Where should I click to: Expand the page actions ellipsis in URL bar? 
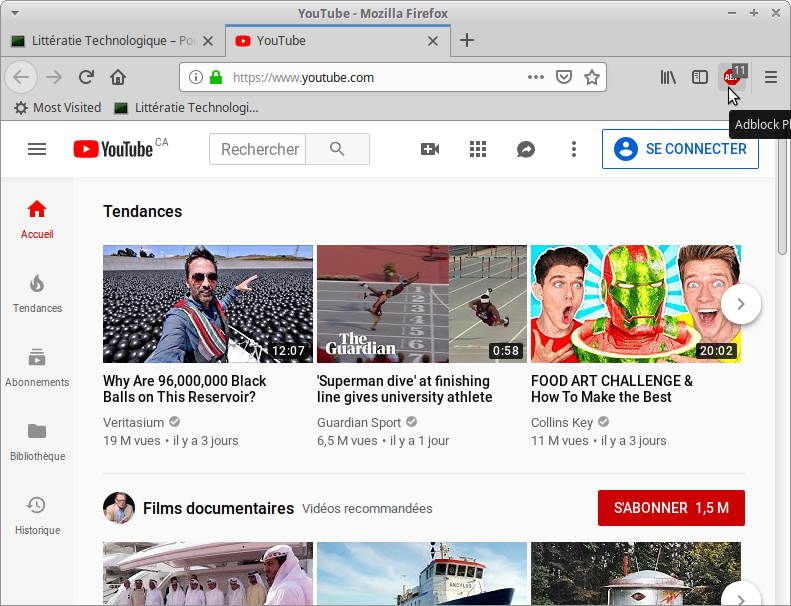536,77
